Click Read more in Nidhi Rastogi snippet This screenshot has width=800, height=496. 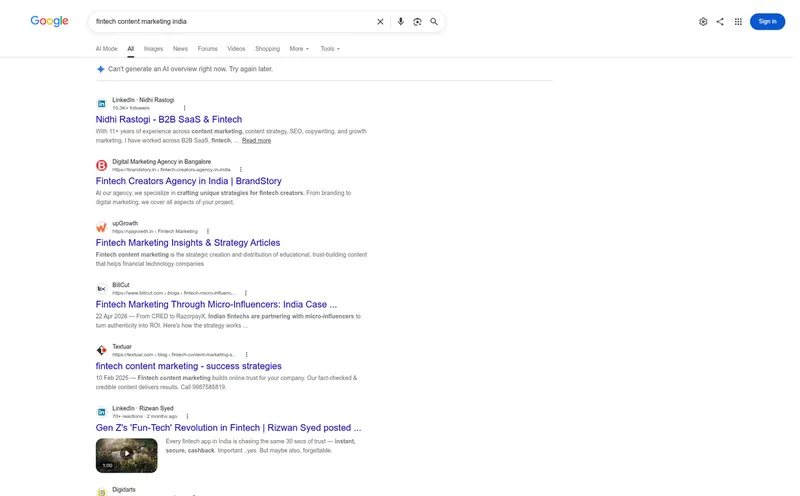pyautogui.click(x=256, y=140)
